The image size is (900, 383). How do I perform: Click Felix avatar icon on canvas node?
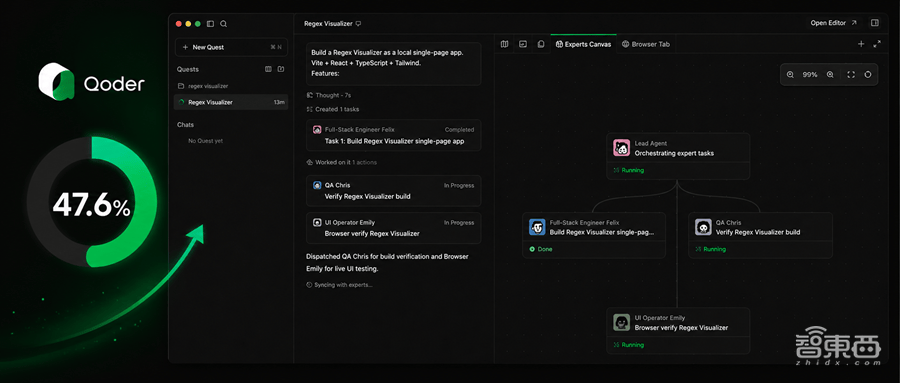pyautogui.click(x=537, y=227)
